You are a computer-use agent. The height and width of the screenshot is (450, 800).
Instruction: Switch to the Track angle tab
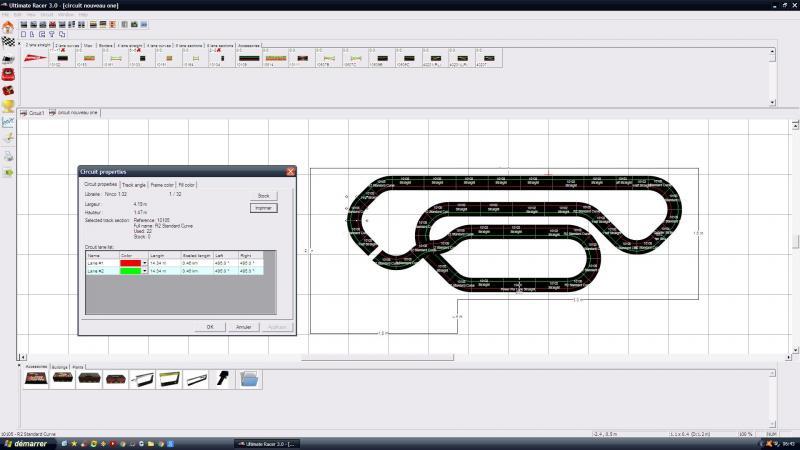pyautogui.click(x=134, y=185)
